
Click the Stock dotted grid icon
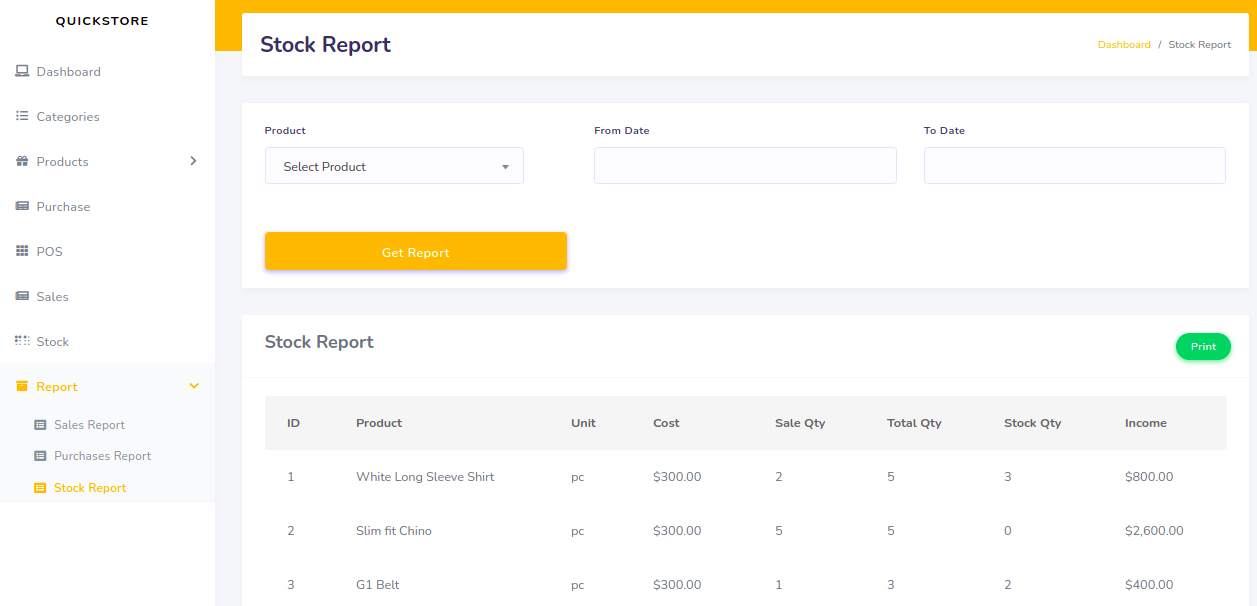point(22,341)
